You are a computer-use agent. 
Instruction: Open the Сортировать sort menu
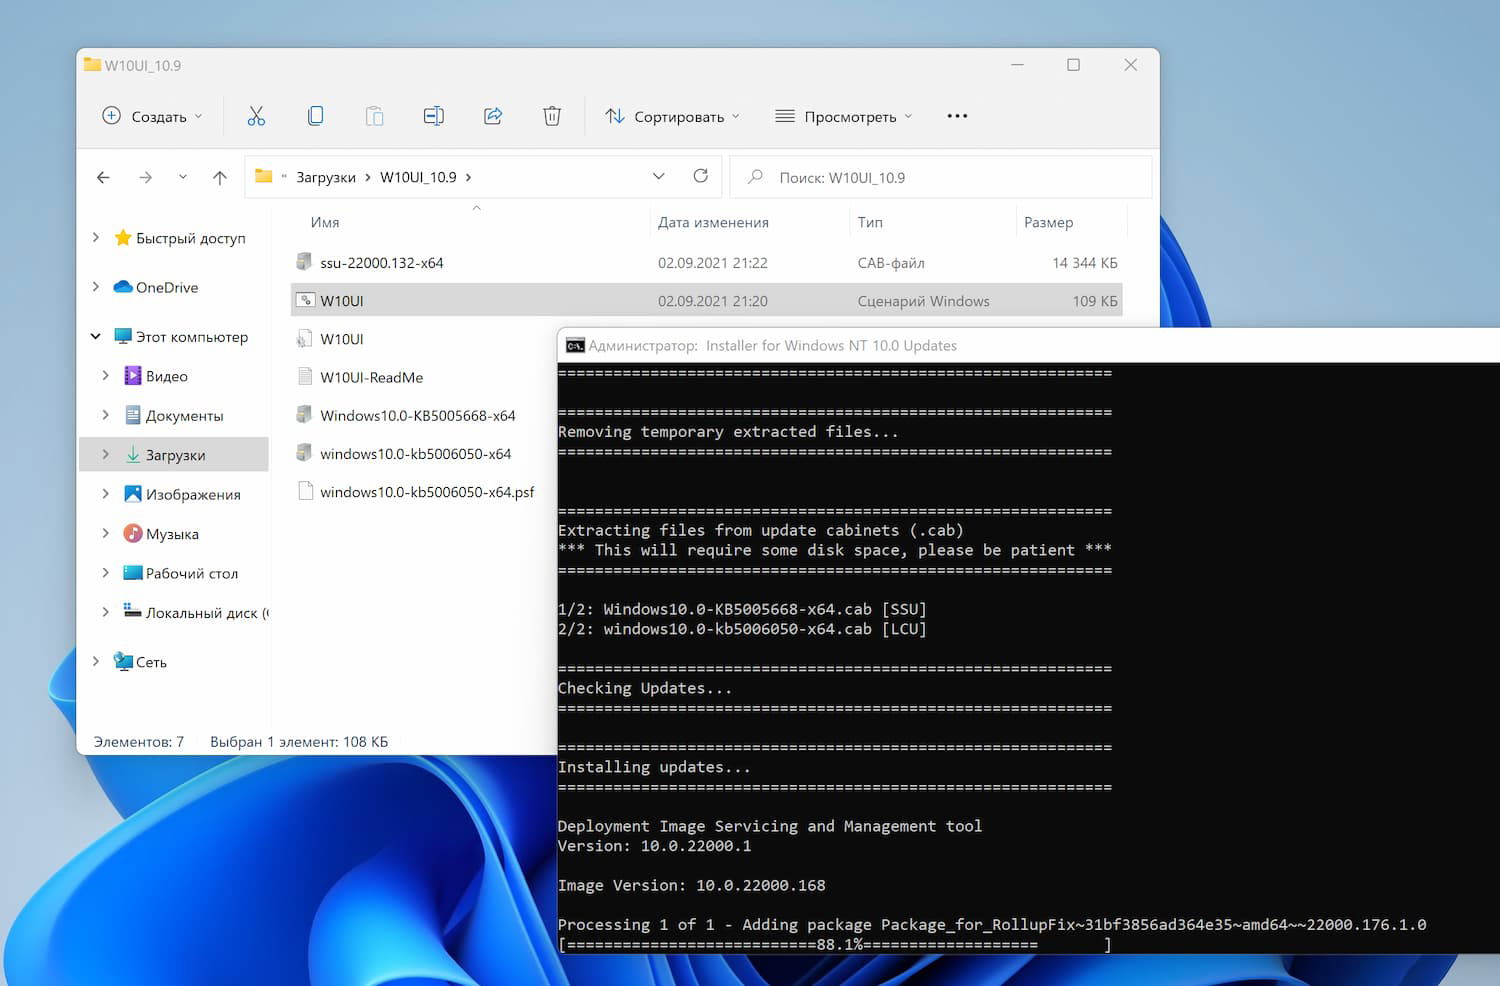point(672,116)
